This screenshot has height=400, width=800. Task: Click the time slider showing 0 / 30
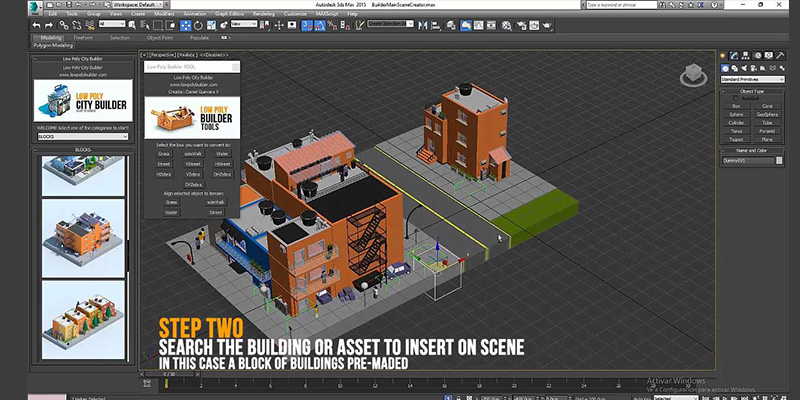click(x=168, y=374)
